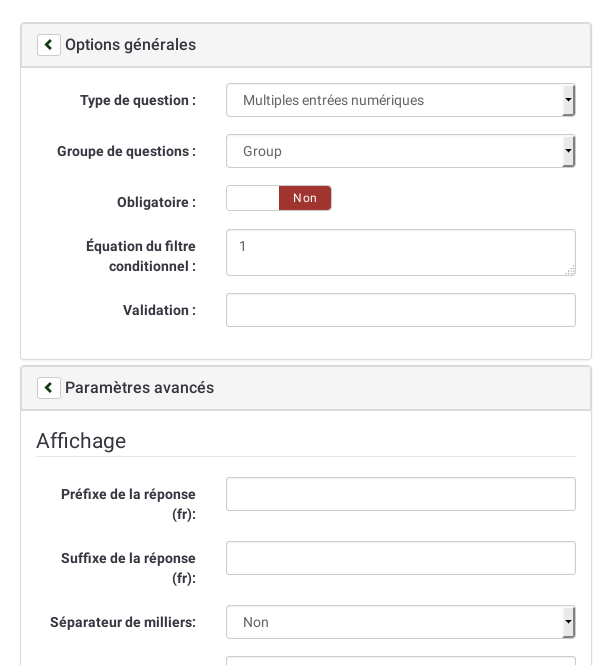Collapse the Options générales panel chevron

(x=49, y=45)
